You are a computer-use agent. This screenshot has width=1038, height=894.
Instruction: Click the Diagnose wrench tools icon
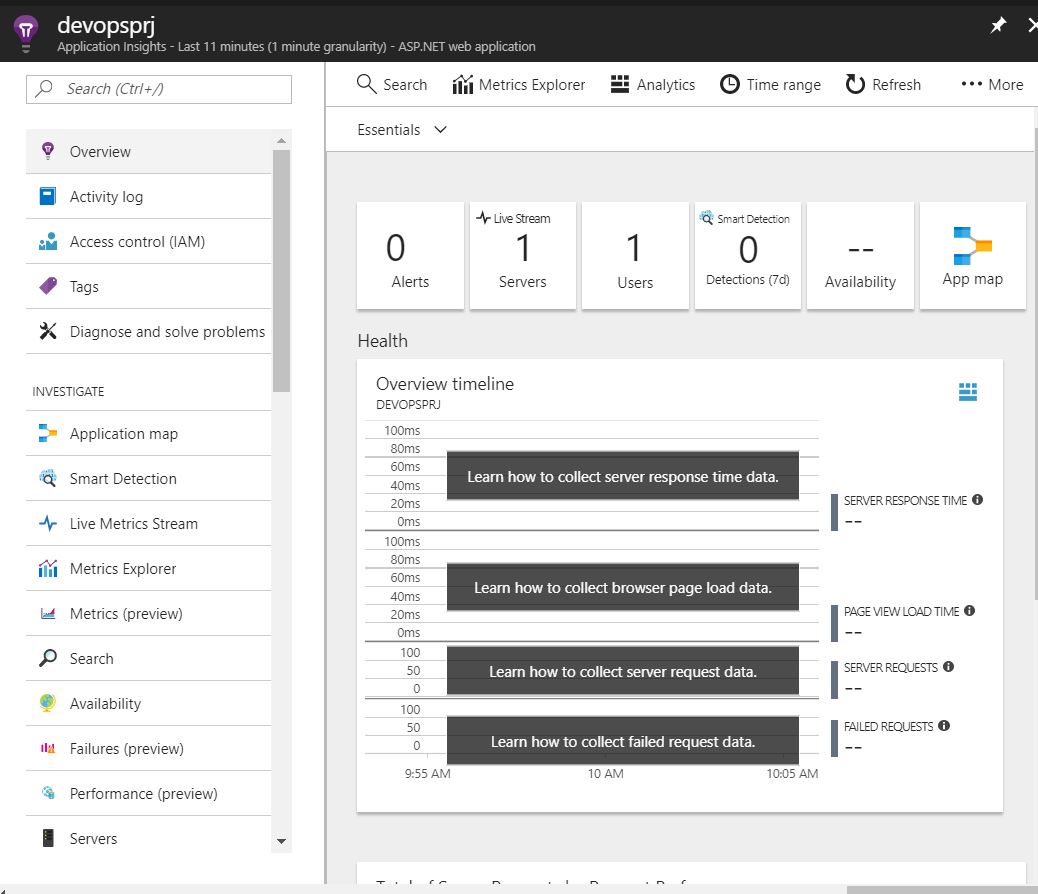coord(48,331)
